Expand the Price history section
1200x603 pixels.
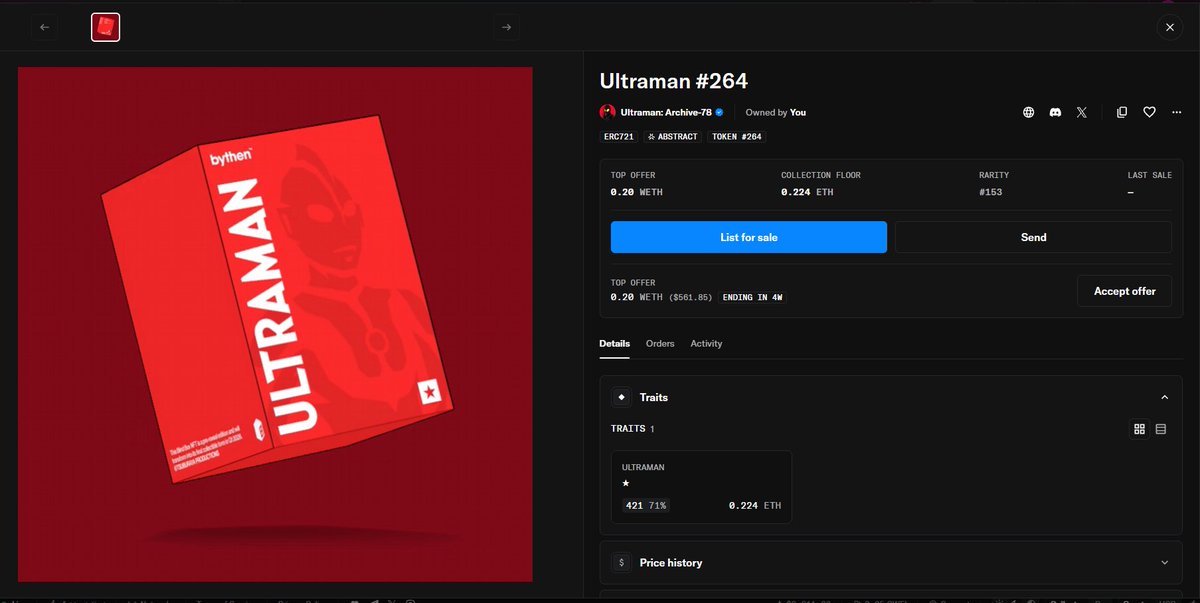point(891,563)
